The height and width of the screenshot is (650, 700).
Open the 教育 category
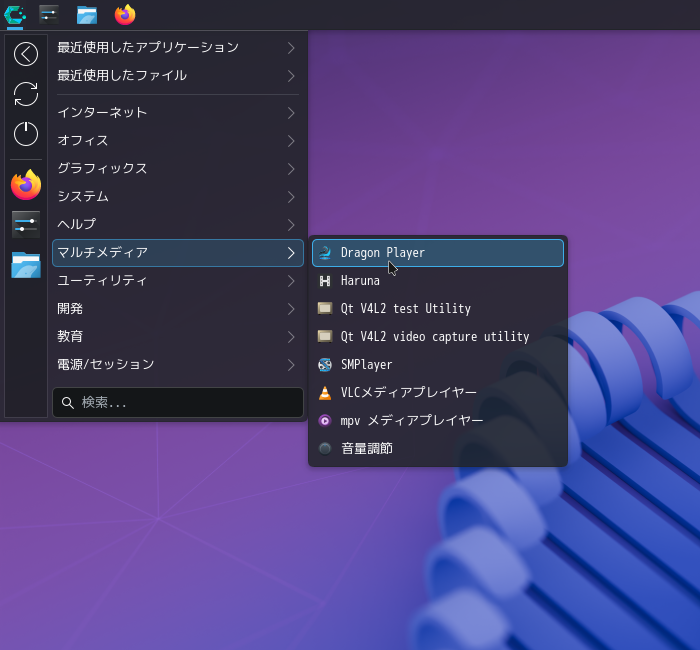178,337
